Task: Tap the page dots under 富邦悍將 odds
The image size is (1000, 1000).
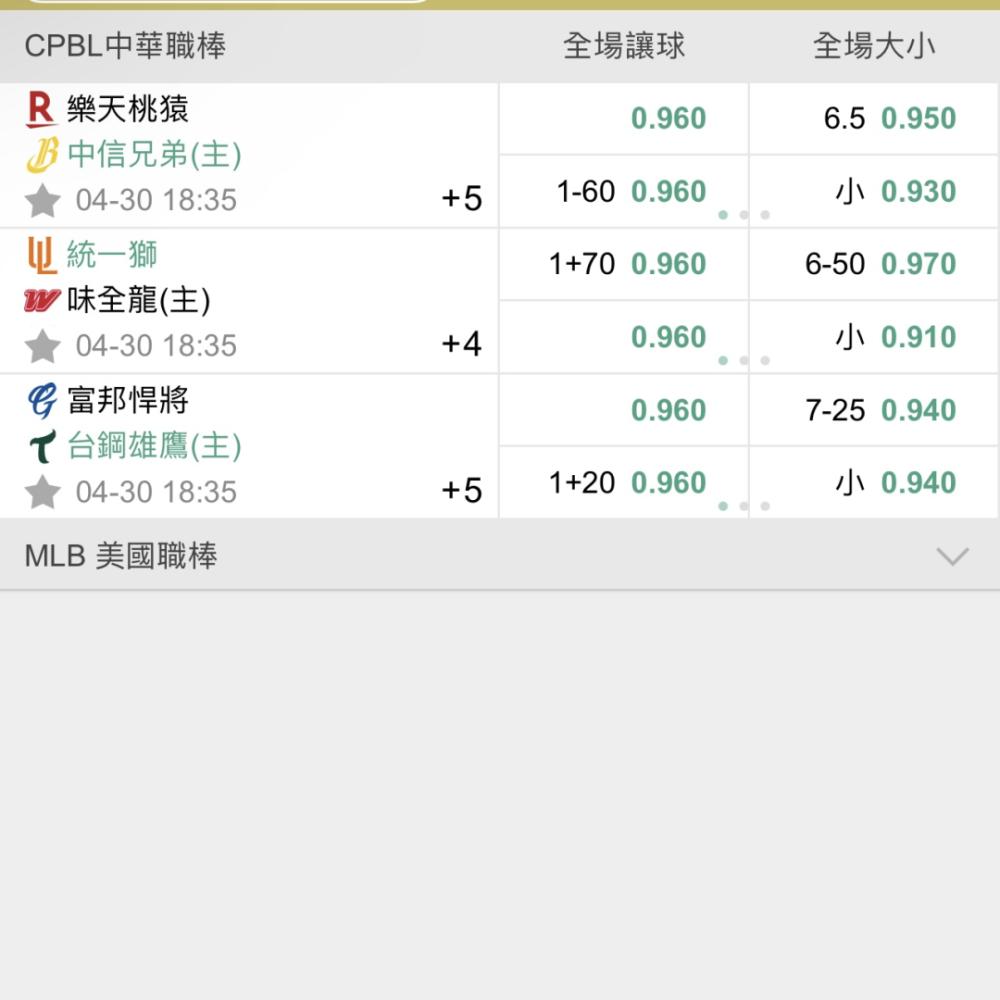Action: tap(744, 506)
